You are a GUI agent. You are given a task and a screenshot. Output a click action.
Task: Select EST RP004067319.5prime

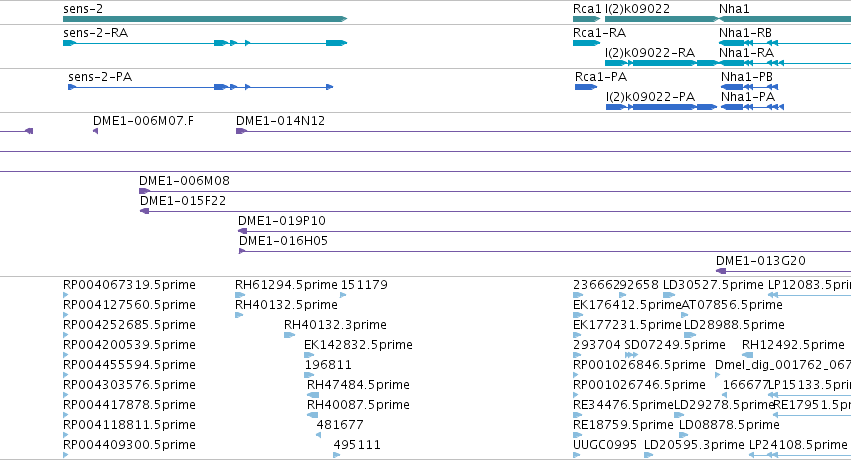(129, 285)
